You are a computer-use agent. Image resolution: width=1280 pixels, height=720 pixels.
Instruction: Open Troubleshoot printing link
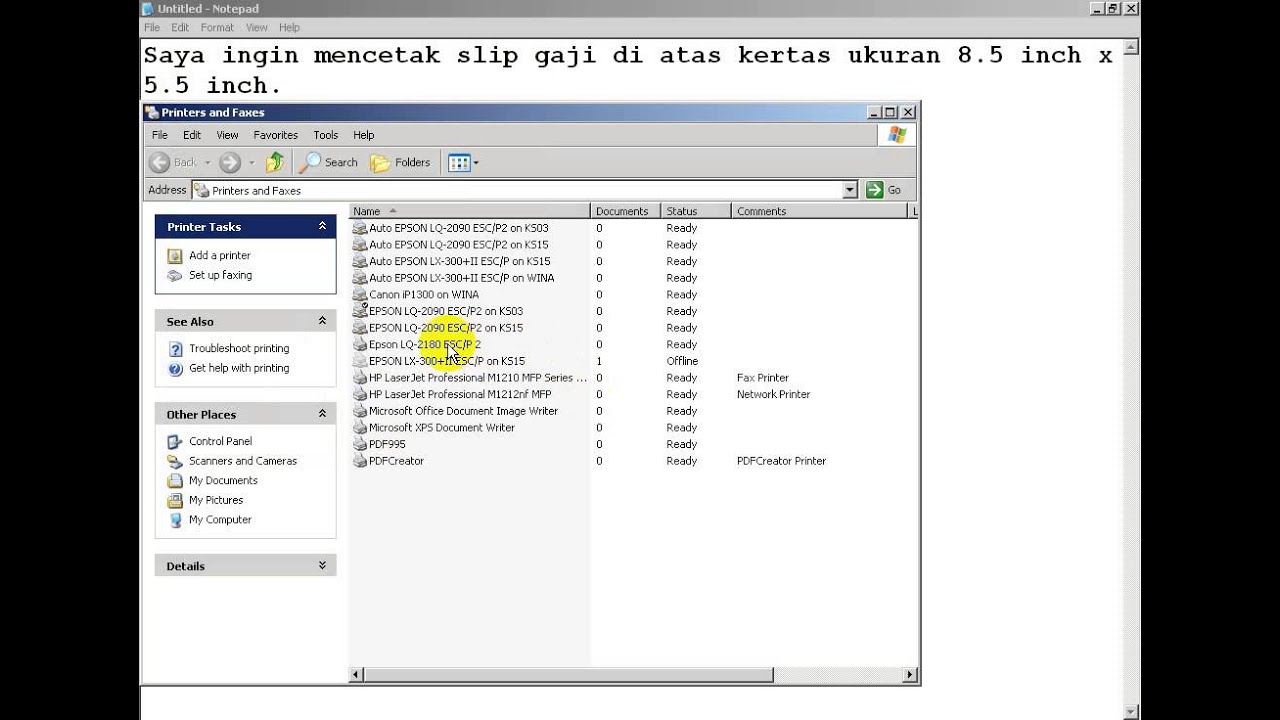(x=239, y=348)
